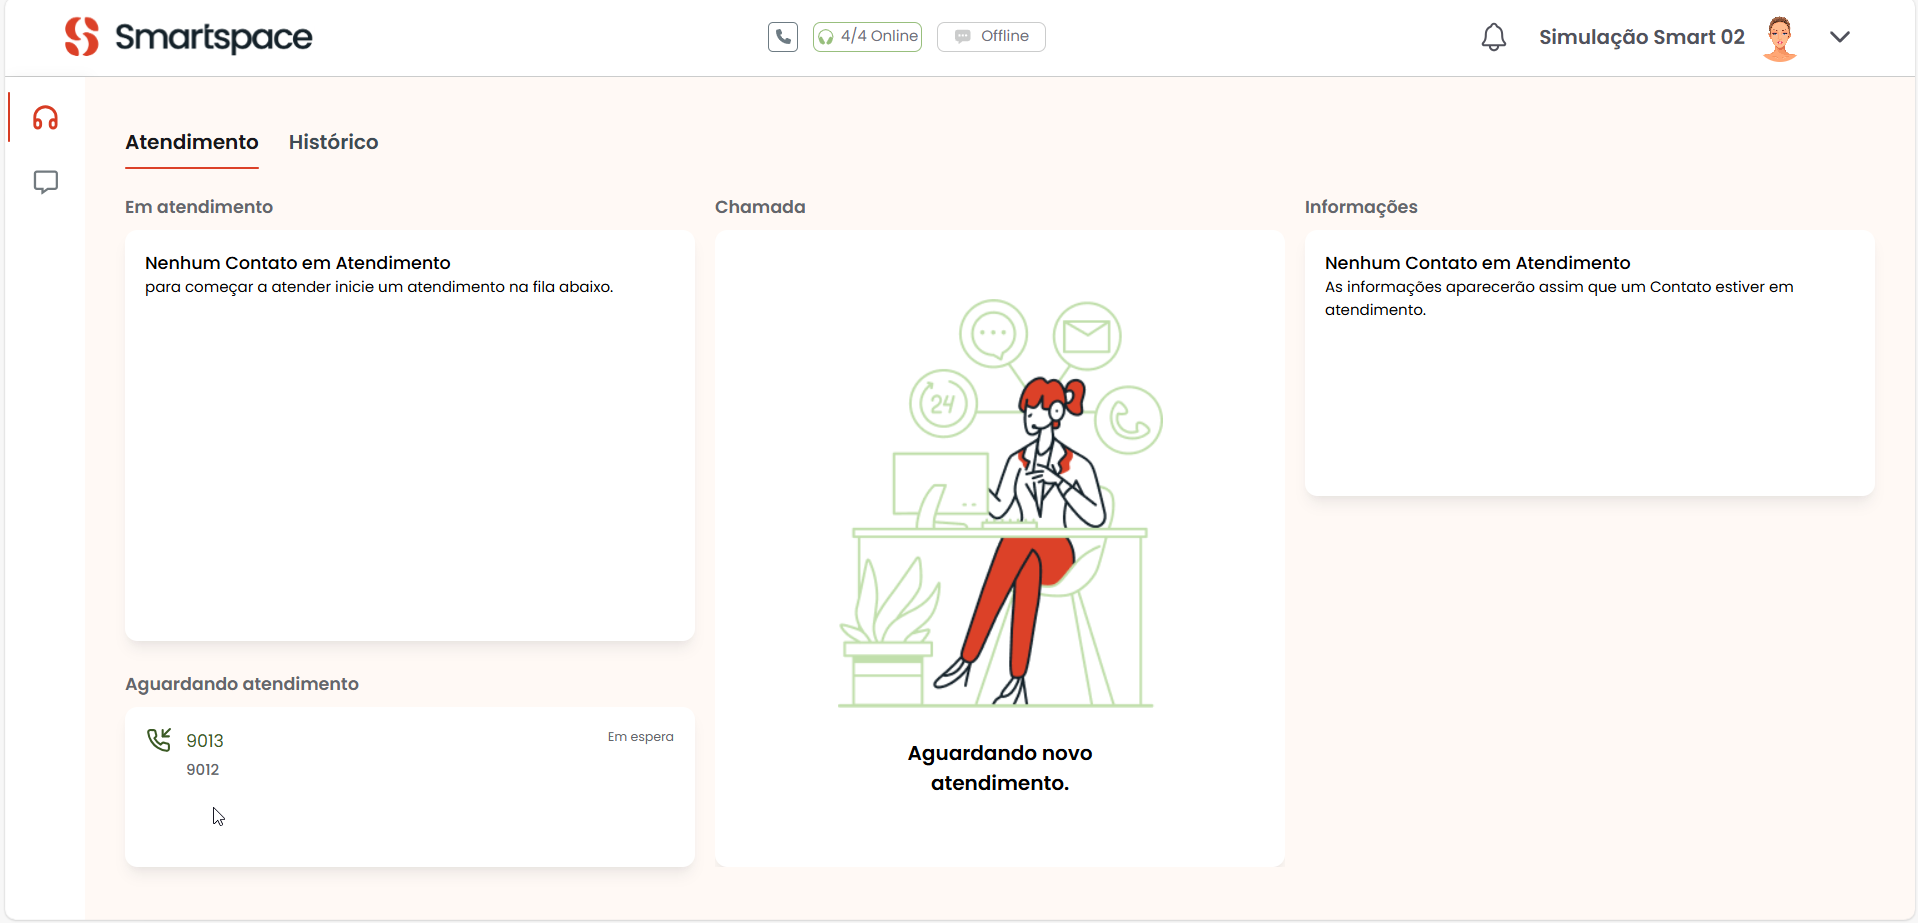
Task: Open the headset Atendimento sidebar icon
Action: (x=45, y=118)
